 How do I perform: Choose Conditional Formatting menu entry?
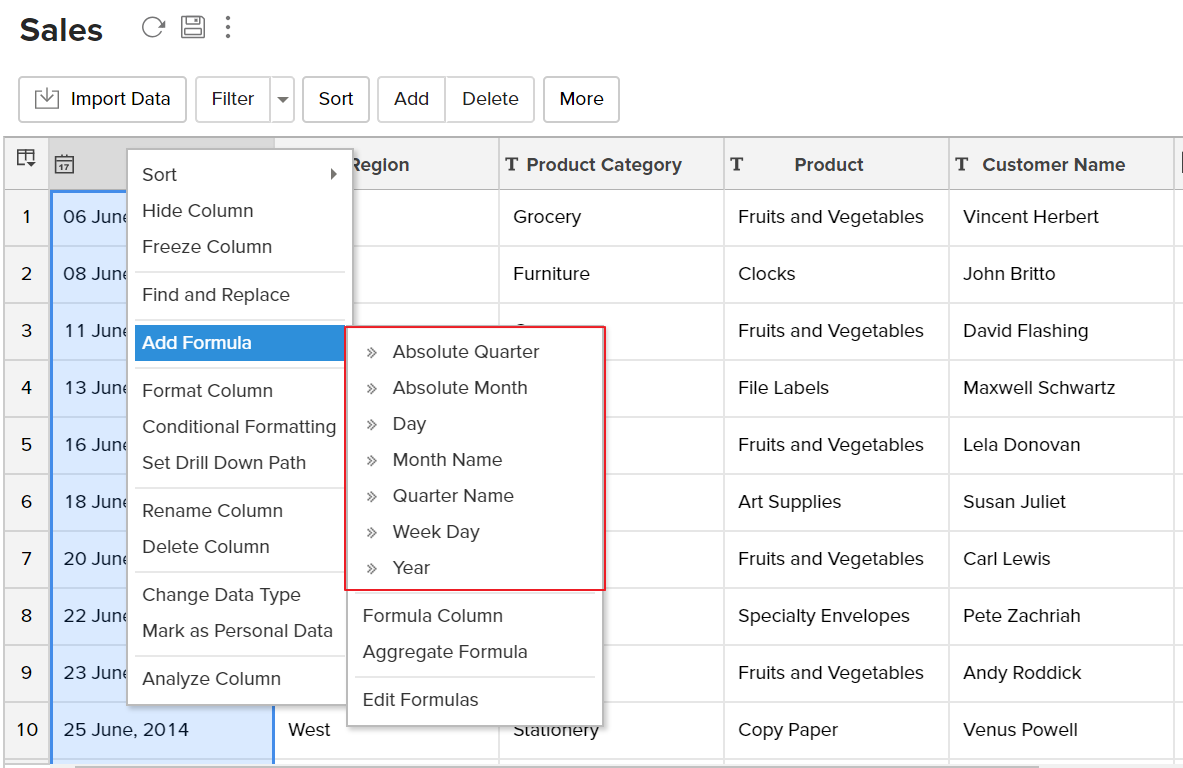tap(239, 427)
